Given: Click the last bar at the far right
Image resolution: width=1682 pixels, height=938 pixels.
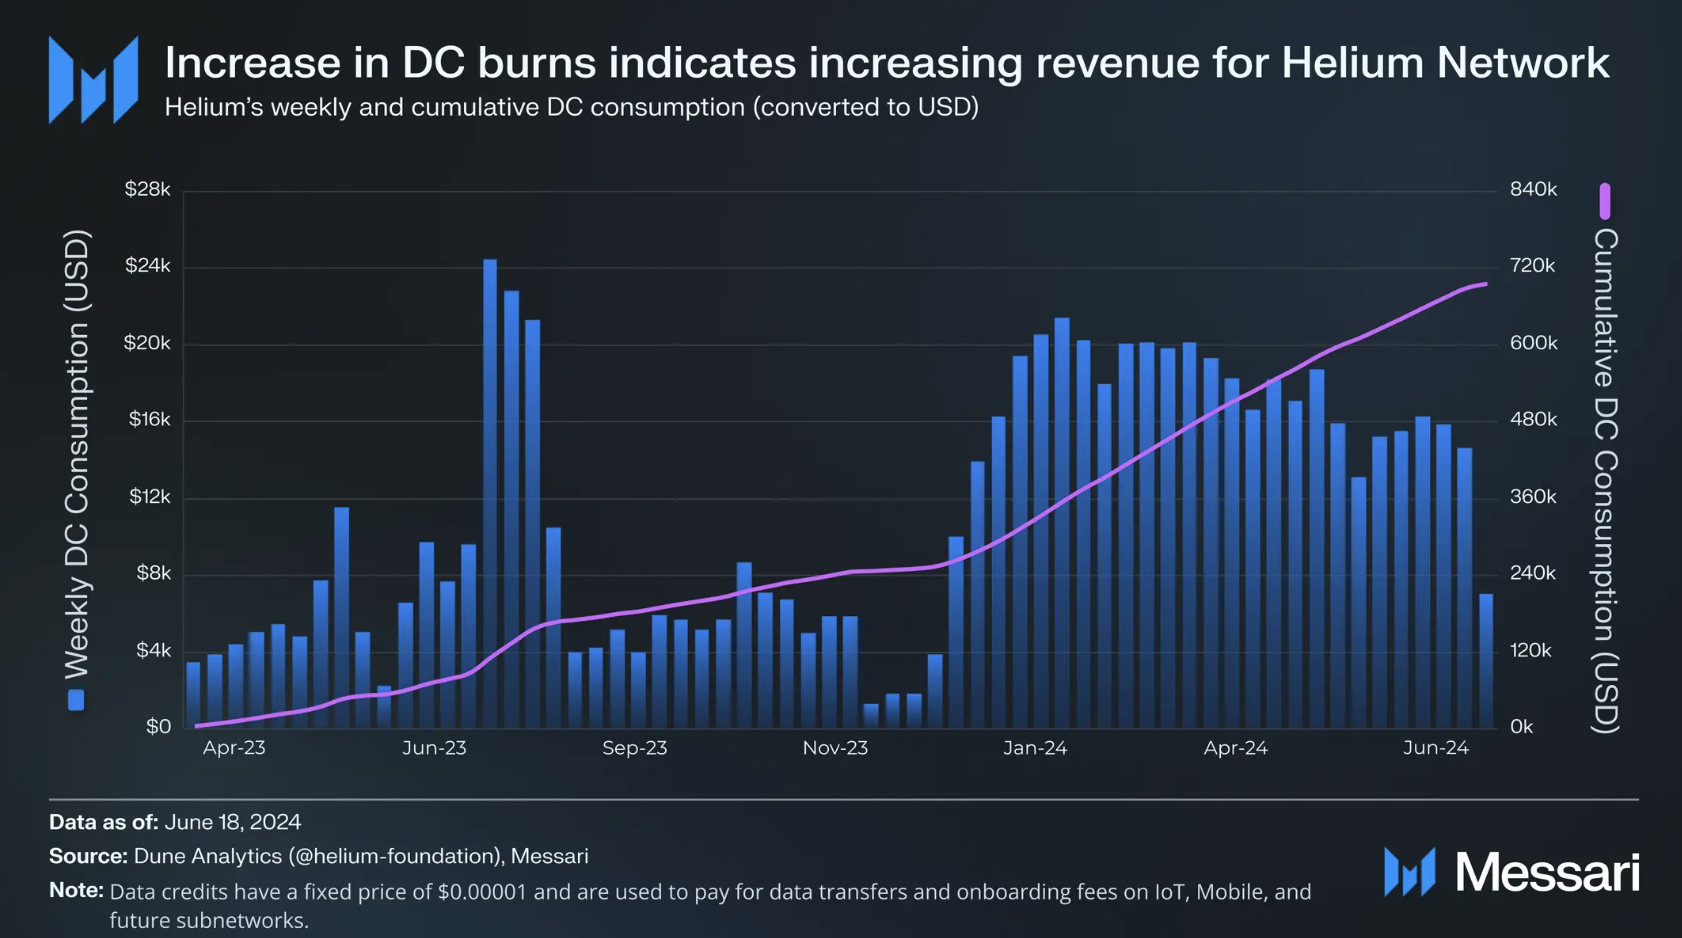Looking at the screenshot, I should [1486, 660].
